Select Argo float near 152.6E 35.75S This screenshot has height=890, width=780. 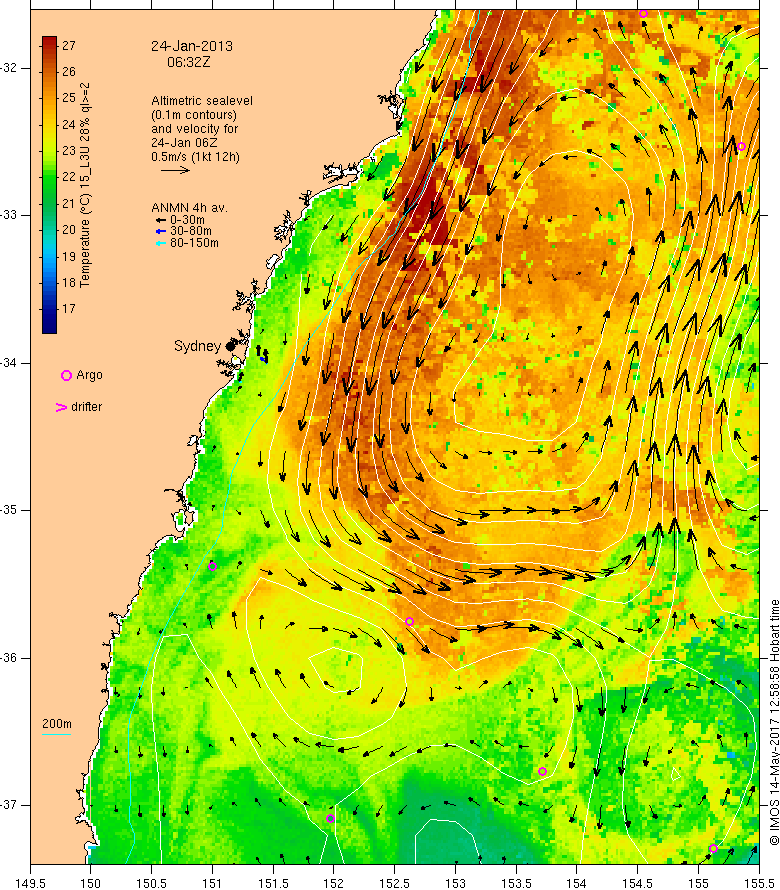pyautogui.click(x=409, y=622)
